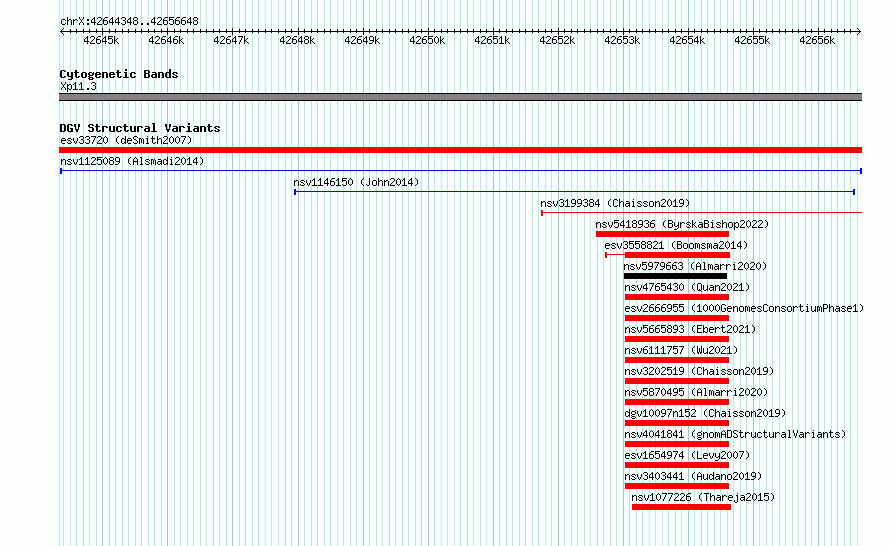Select the nsv5418936 red bar
The width and height of the screenshot is (890, 546).
coord(662,234)
